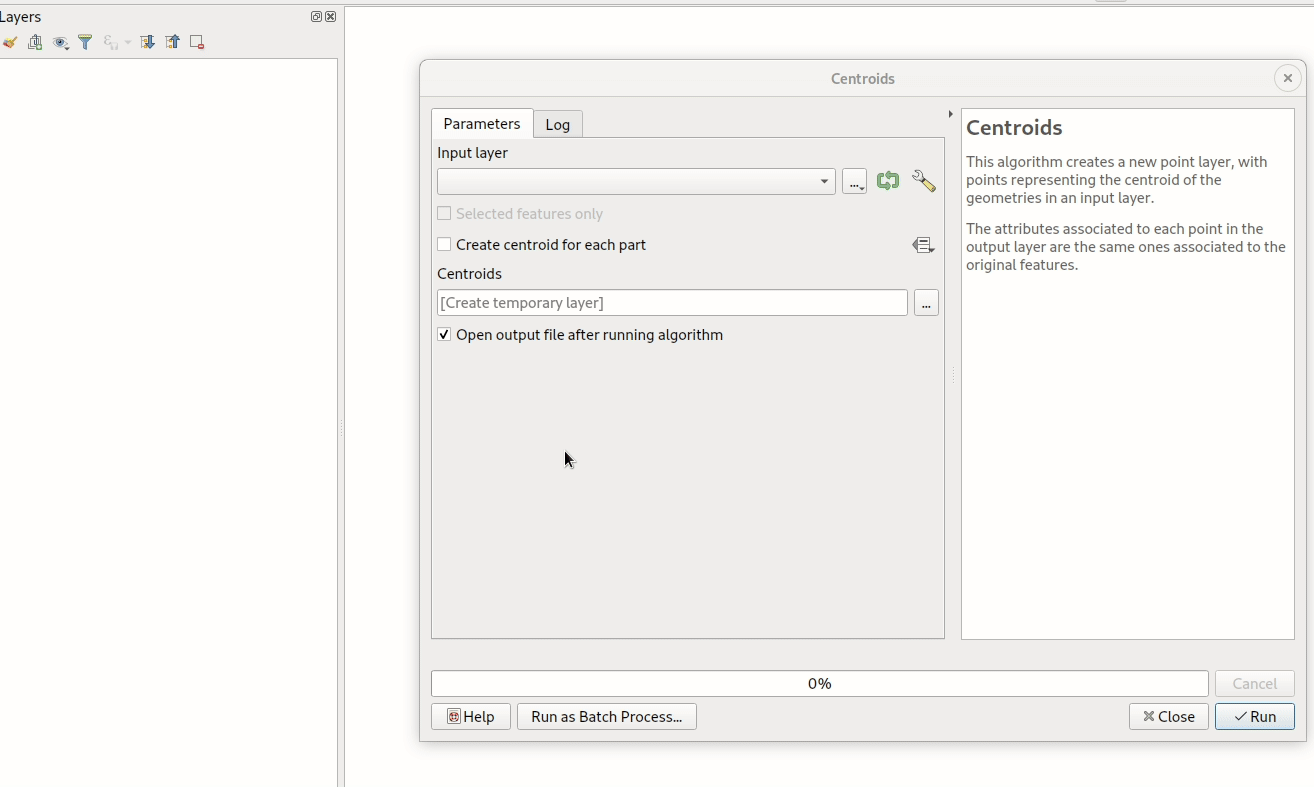The height and width of the screenshot is (787, 1314).
Task: Click Remove Layer/Group icon
Action: point(197,42)
